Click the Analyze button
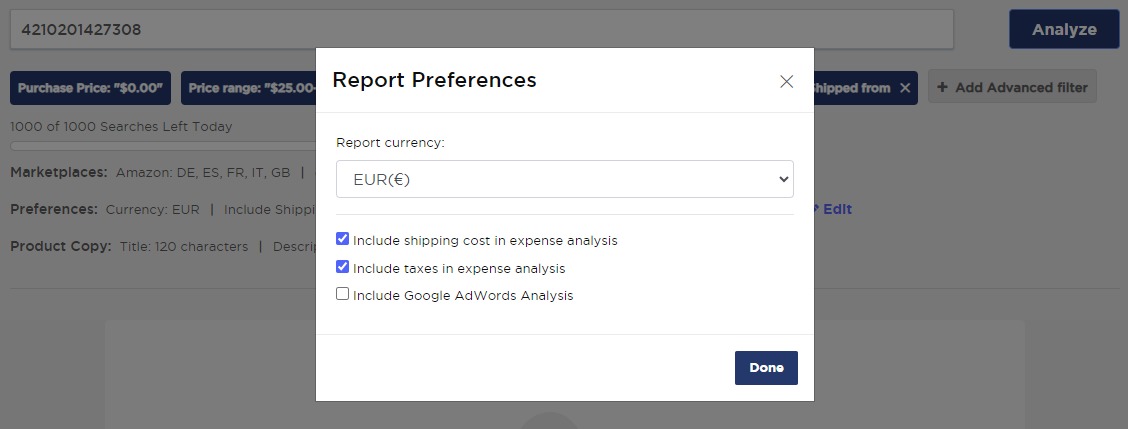This screenshot has height=429, width=1128. (x=1063, y=30)
